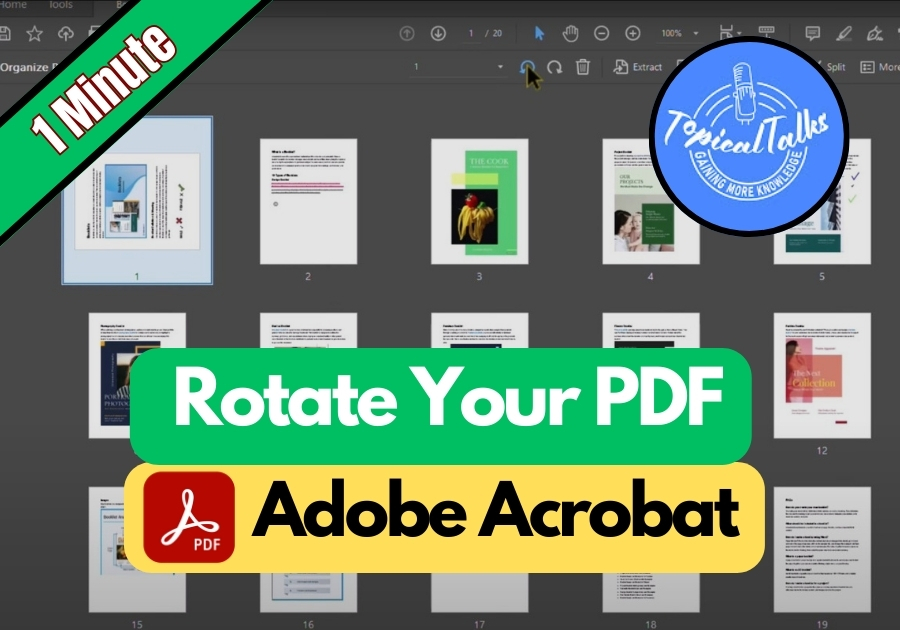The height and width of the screenshot is (630, 900).
Task: Select the arrow Selection tool
Action: pyautogui.click(x=539, y=33)
